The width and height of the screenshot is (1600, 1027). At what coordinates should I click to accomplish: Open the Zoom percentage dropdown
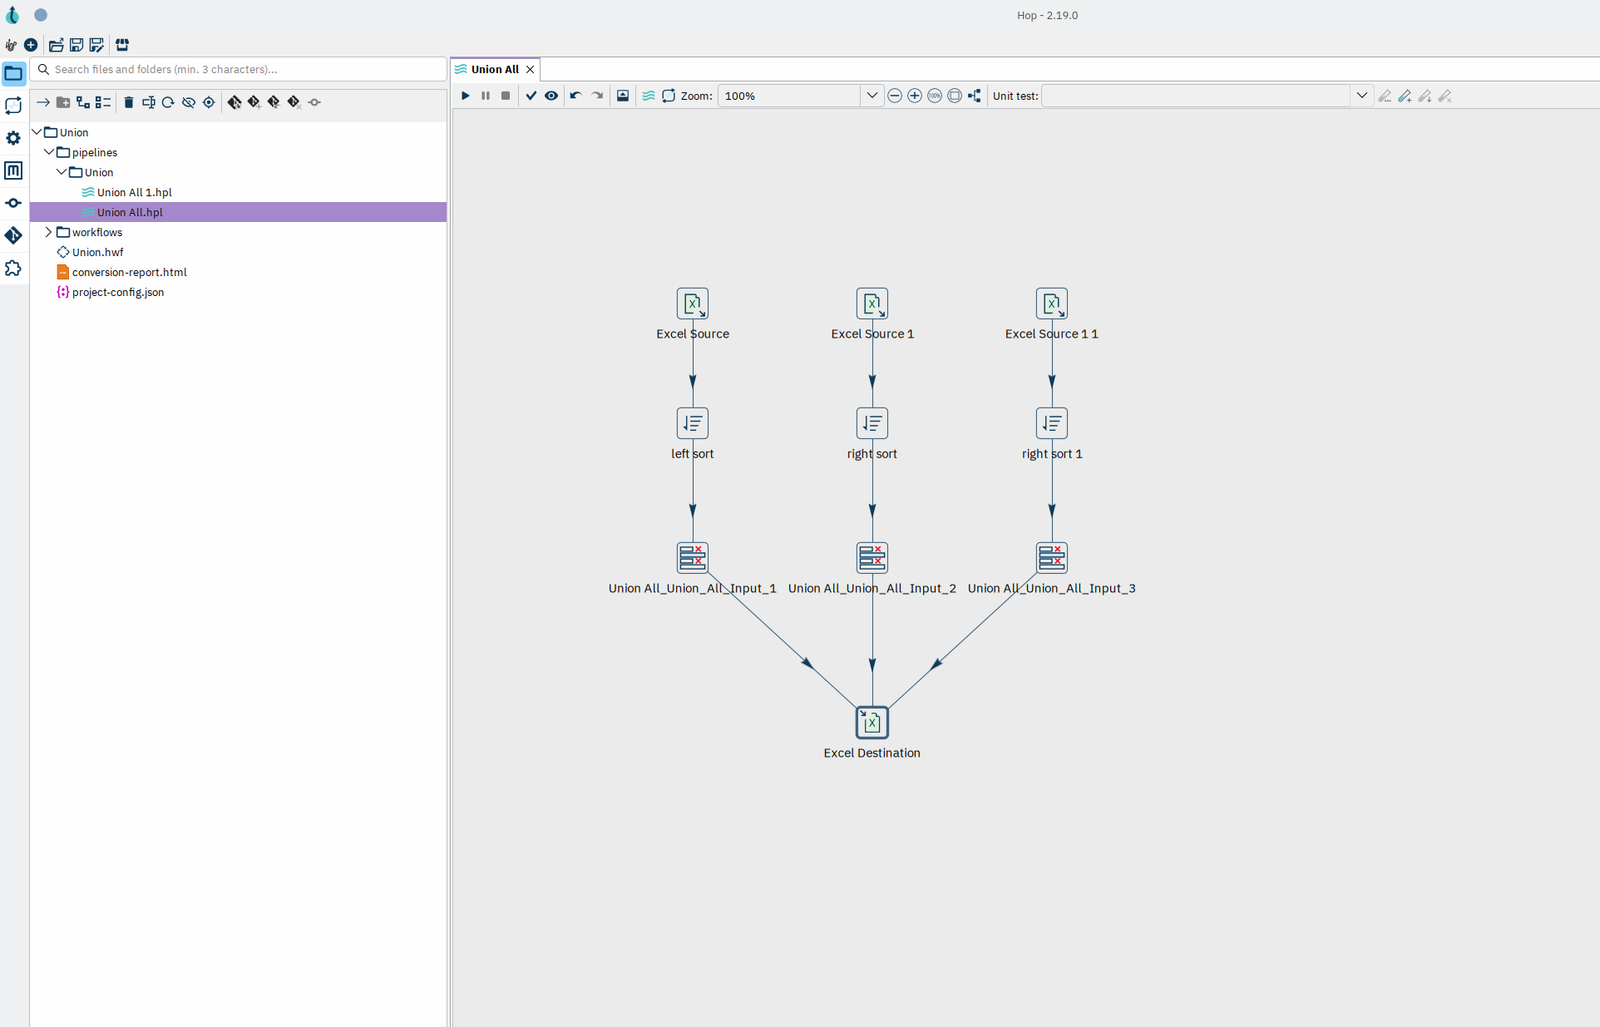(x=872, y=96)
